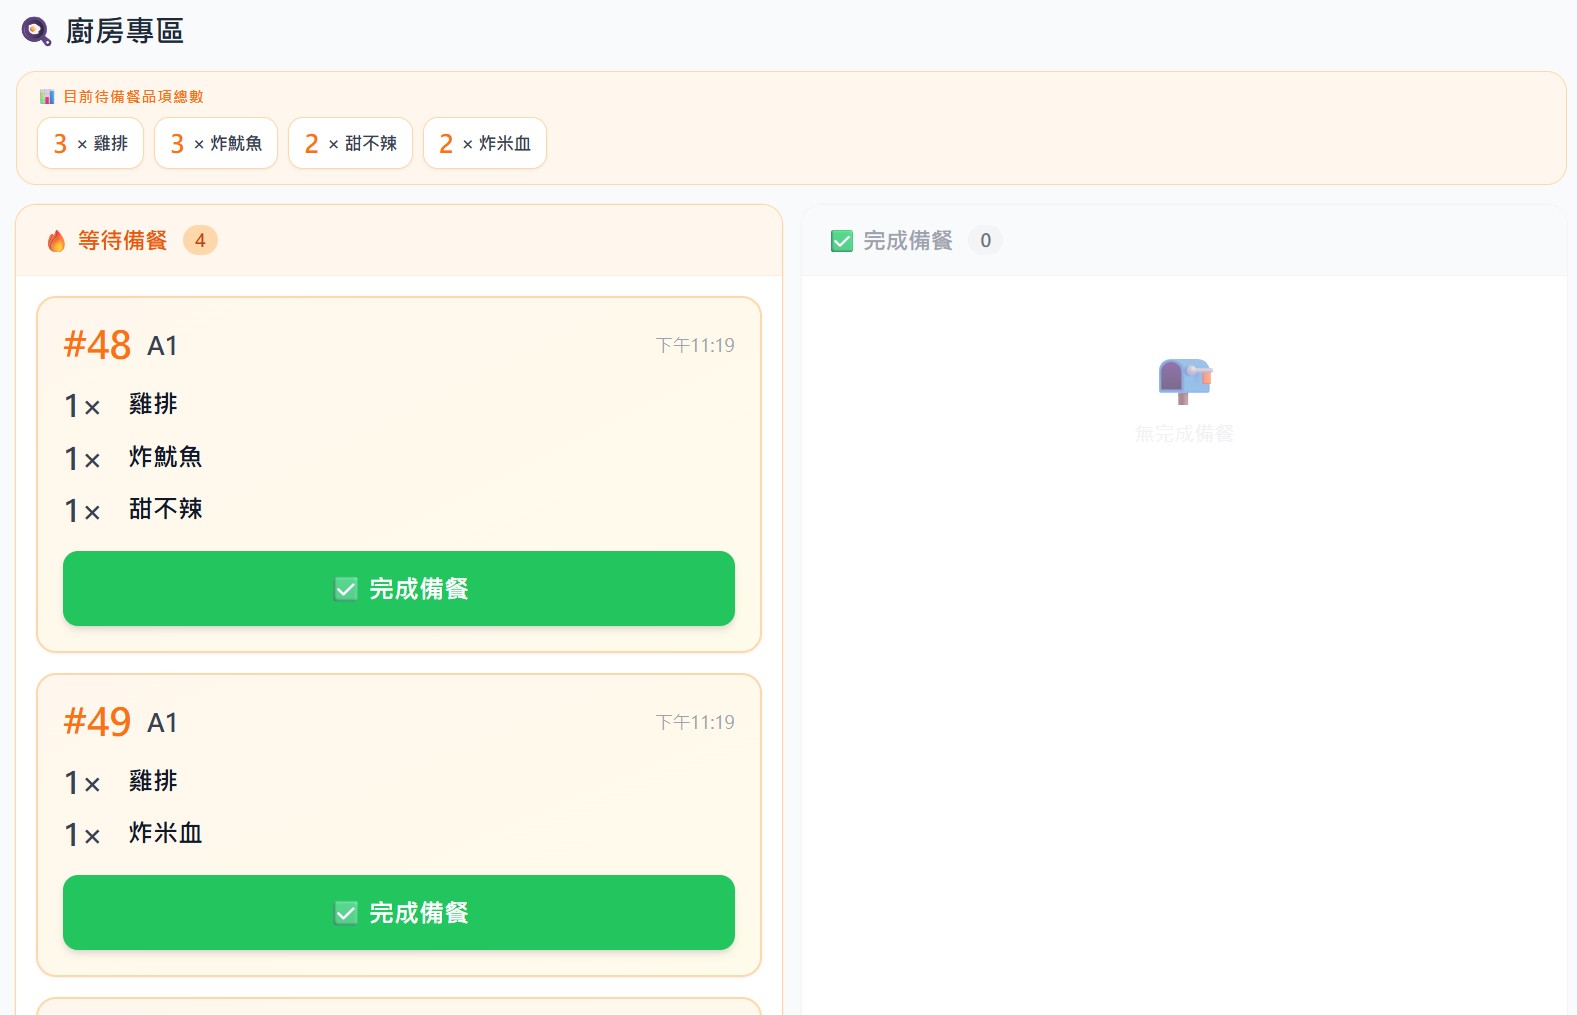Screen dimensions: 1577x1015
Task: Click table label A1 of order #49
Action: pyautogui.click(x=163, y=723)
